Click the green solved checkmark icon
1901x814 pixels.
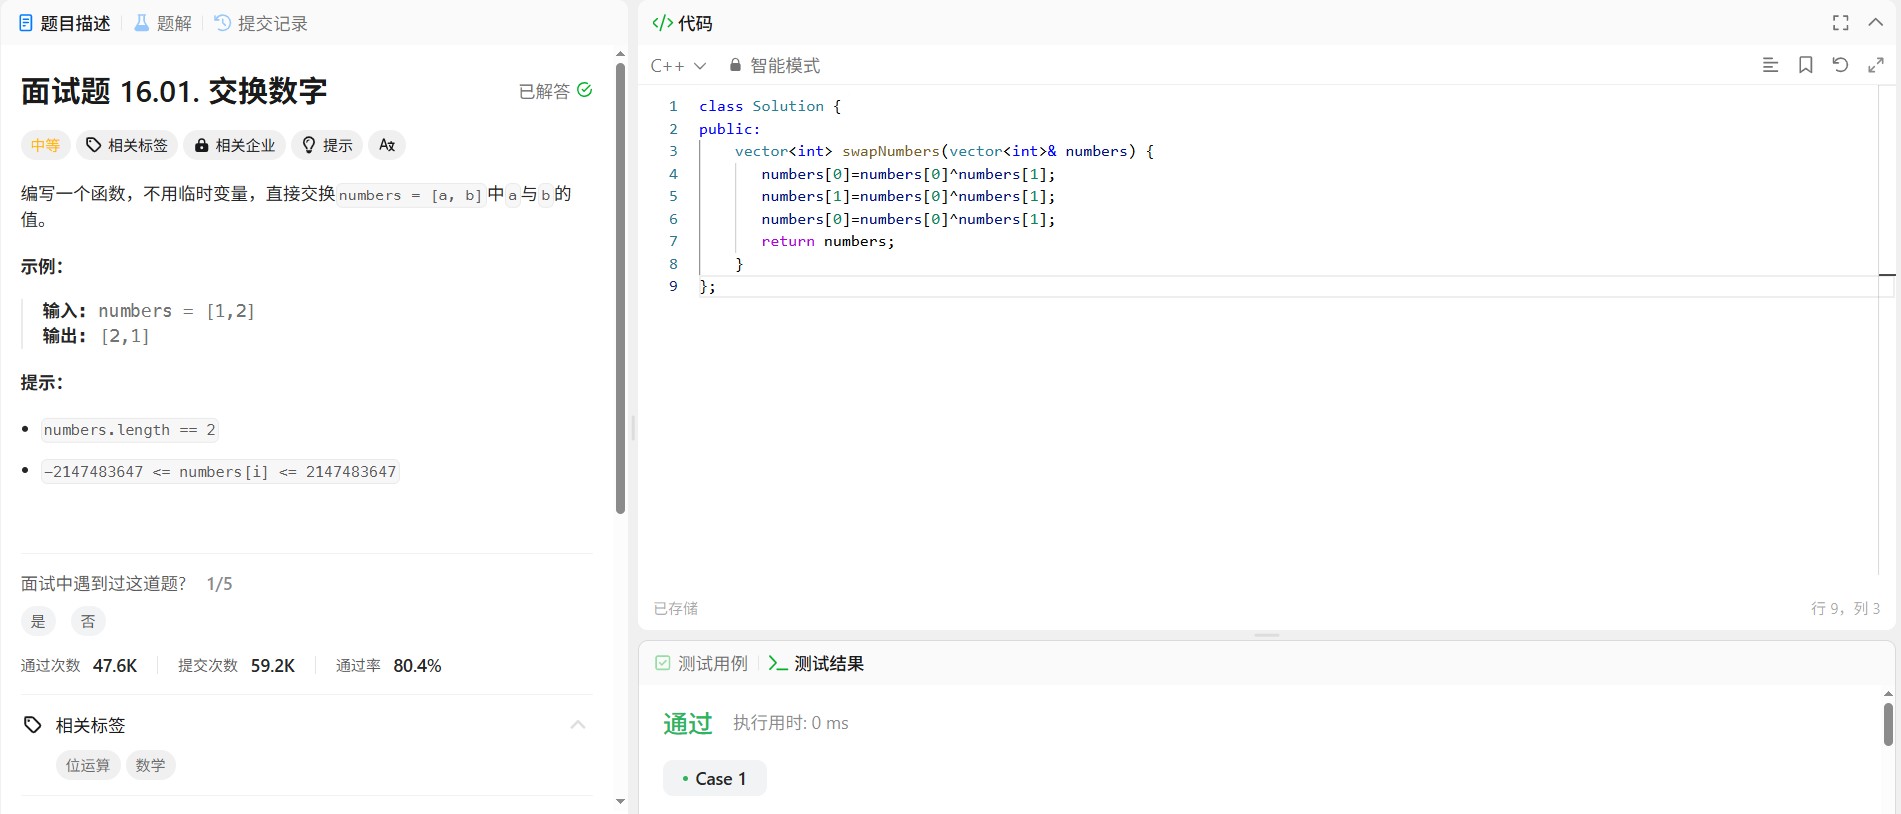[x=585, y=90]
